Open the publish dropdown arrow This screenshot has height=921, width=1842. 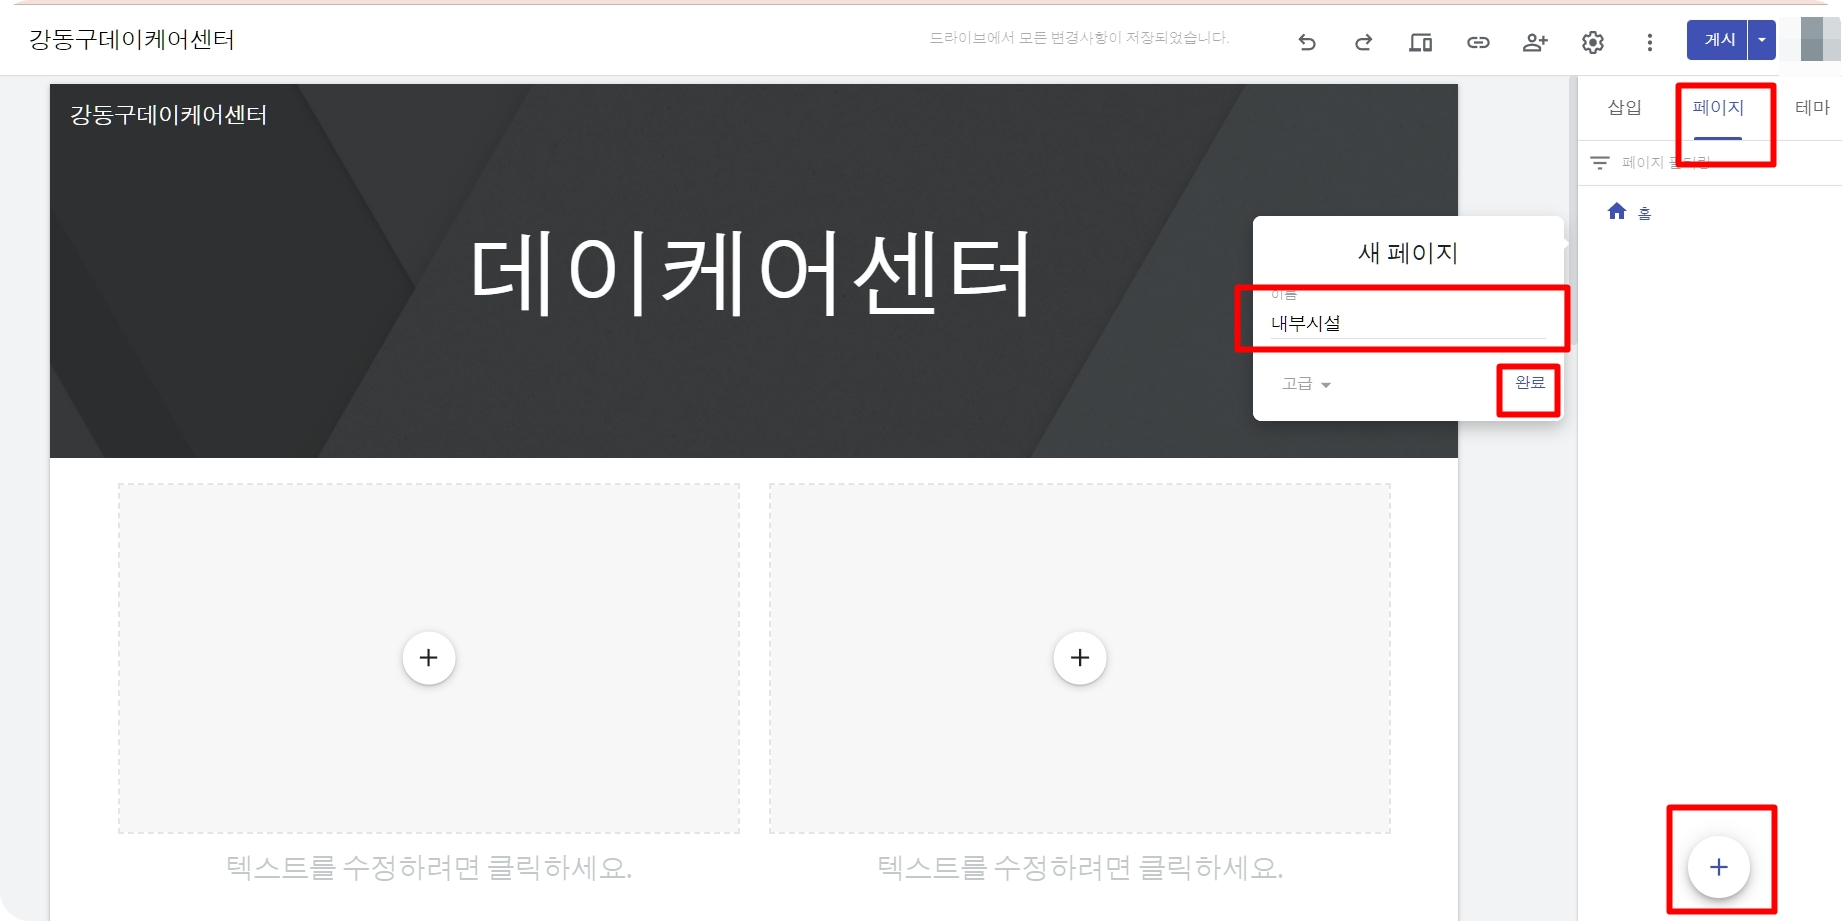(1762, 40)
